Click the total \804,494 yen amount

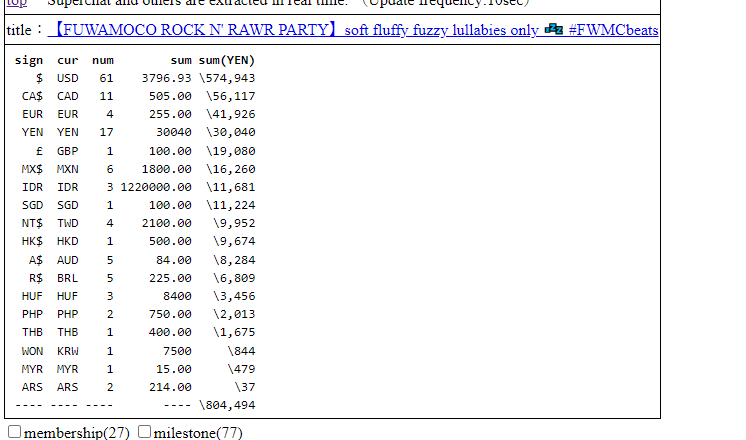[x=227, y=405]
